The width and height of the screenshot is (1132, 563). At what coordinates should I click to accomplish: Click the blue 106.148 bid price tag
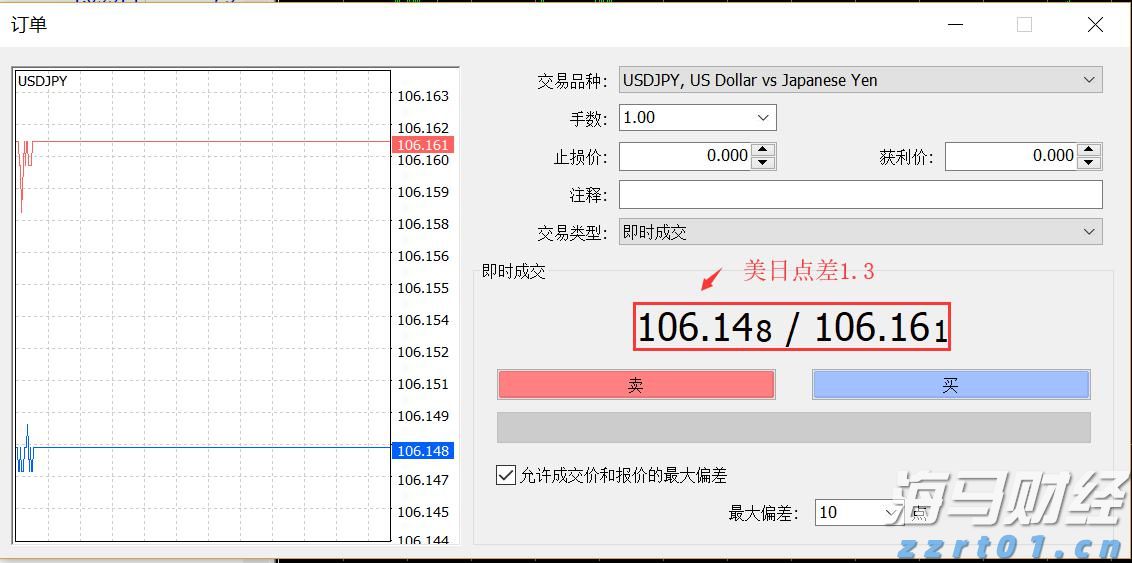point(423,451)
